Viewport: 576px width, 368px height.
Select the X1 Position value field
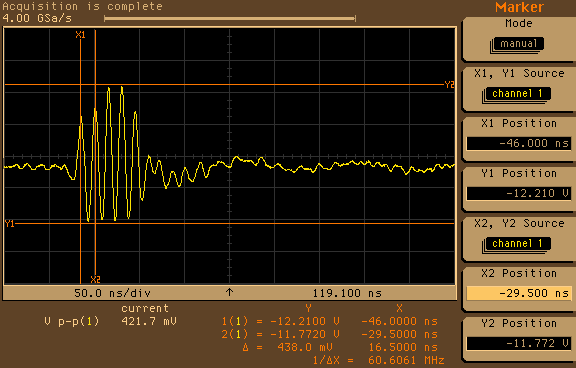[x=519, y=143]
